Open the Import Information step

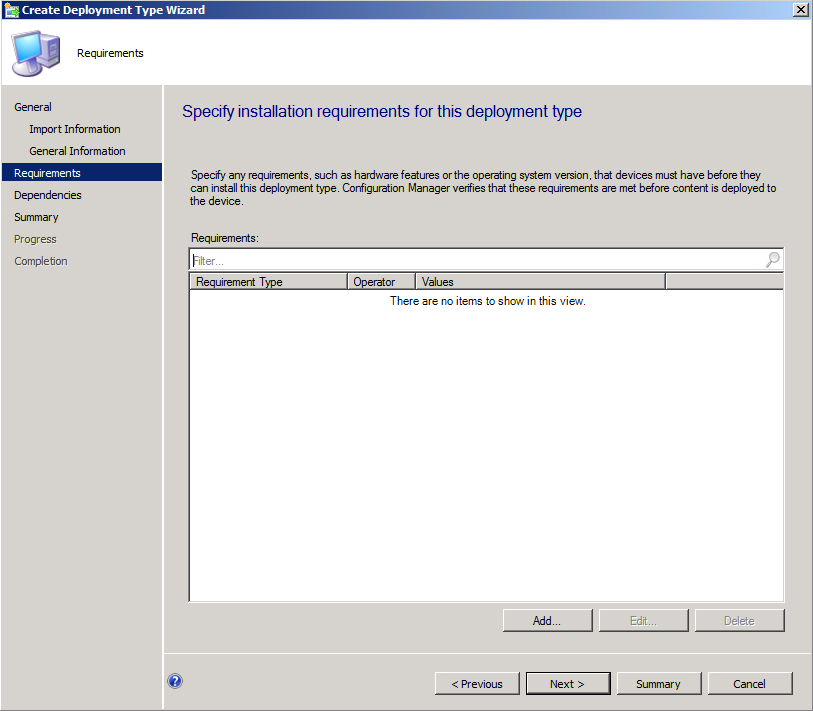coord(76,129)
